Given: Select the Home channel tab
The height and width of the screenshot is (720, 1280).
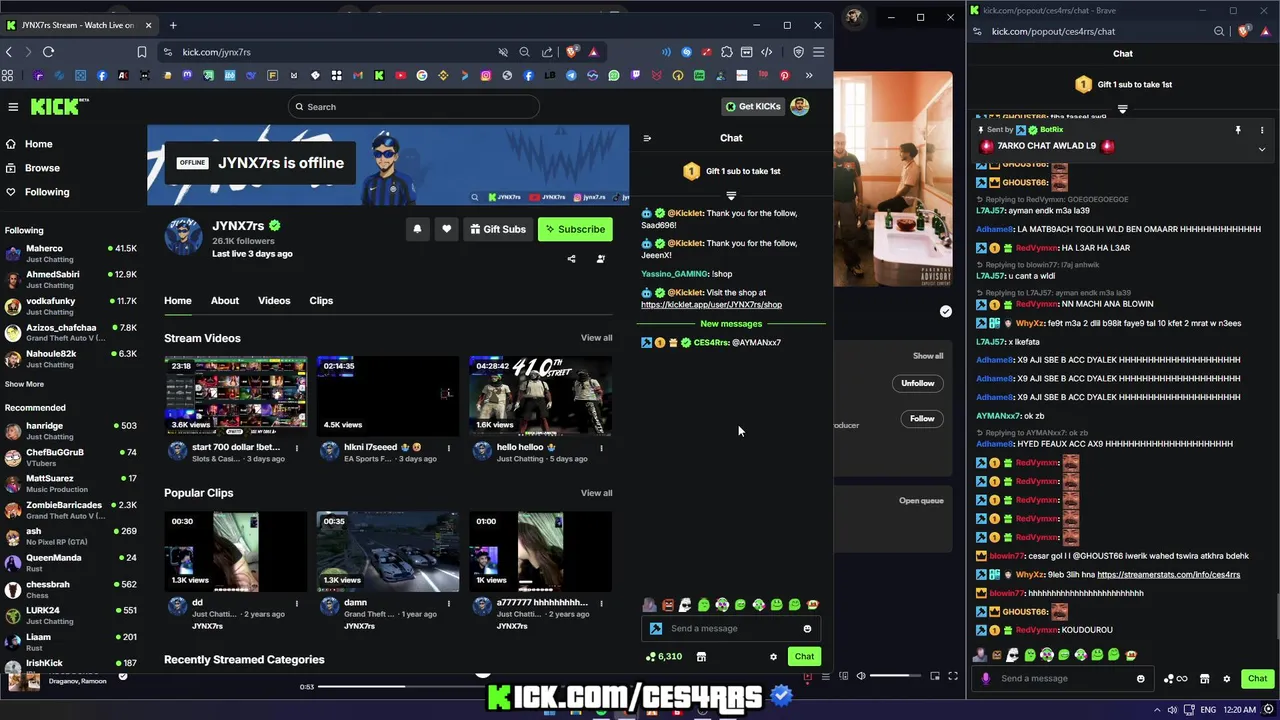Looking at the screenshot, I should pyautogui.click(x=178, y=301).
